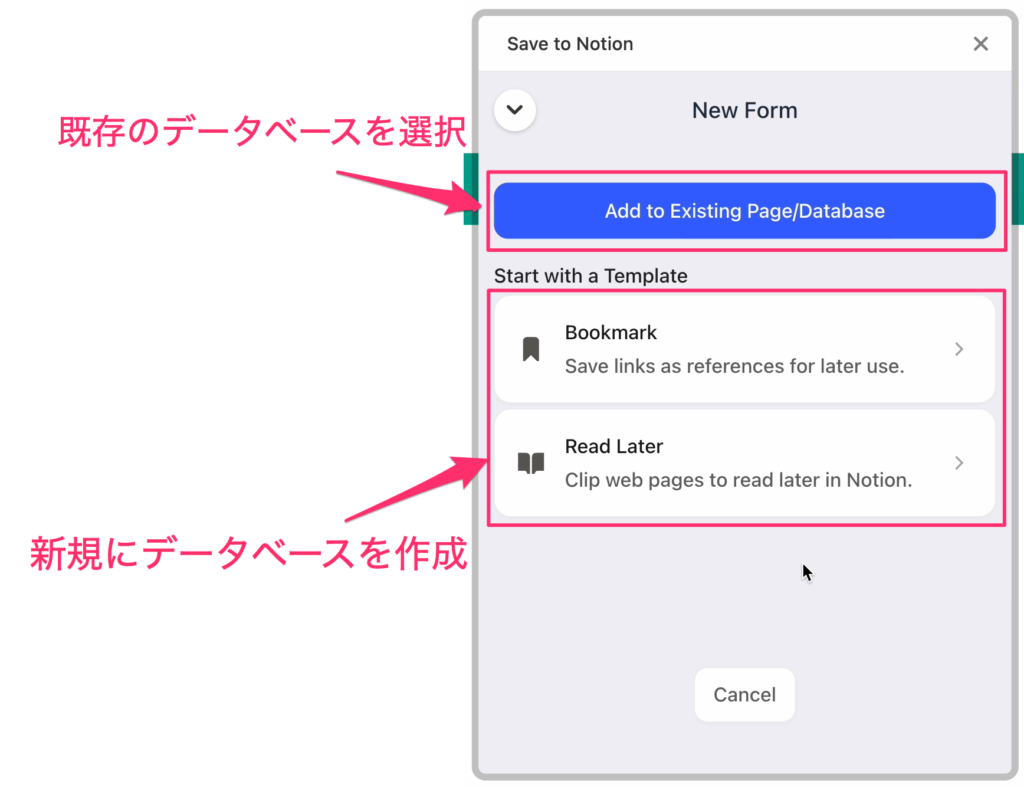Click "Clip web pages to read later" description
The height and width of the screenshot is (787, 1024).
coord(738,480)
